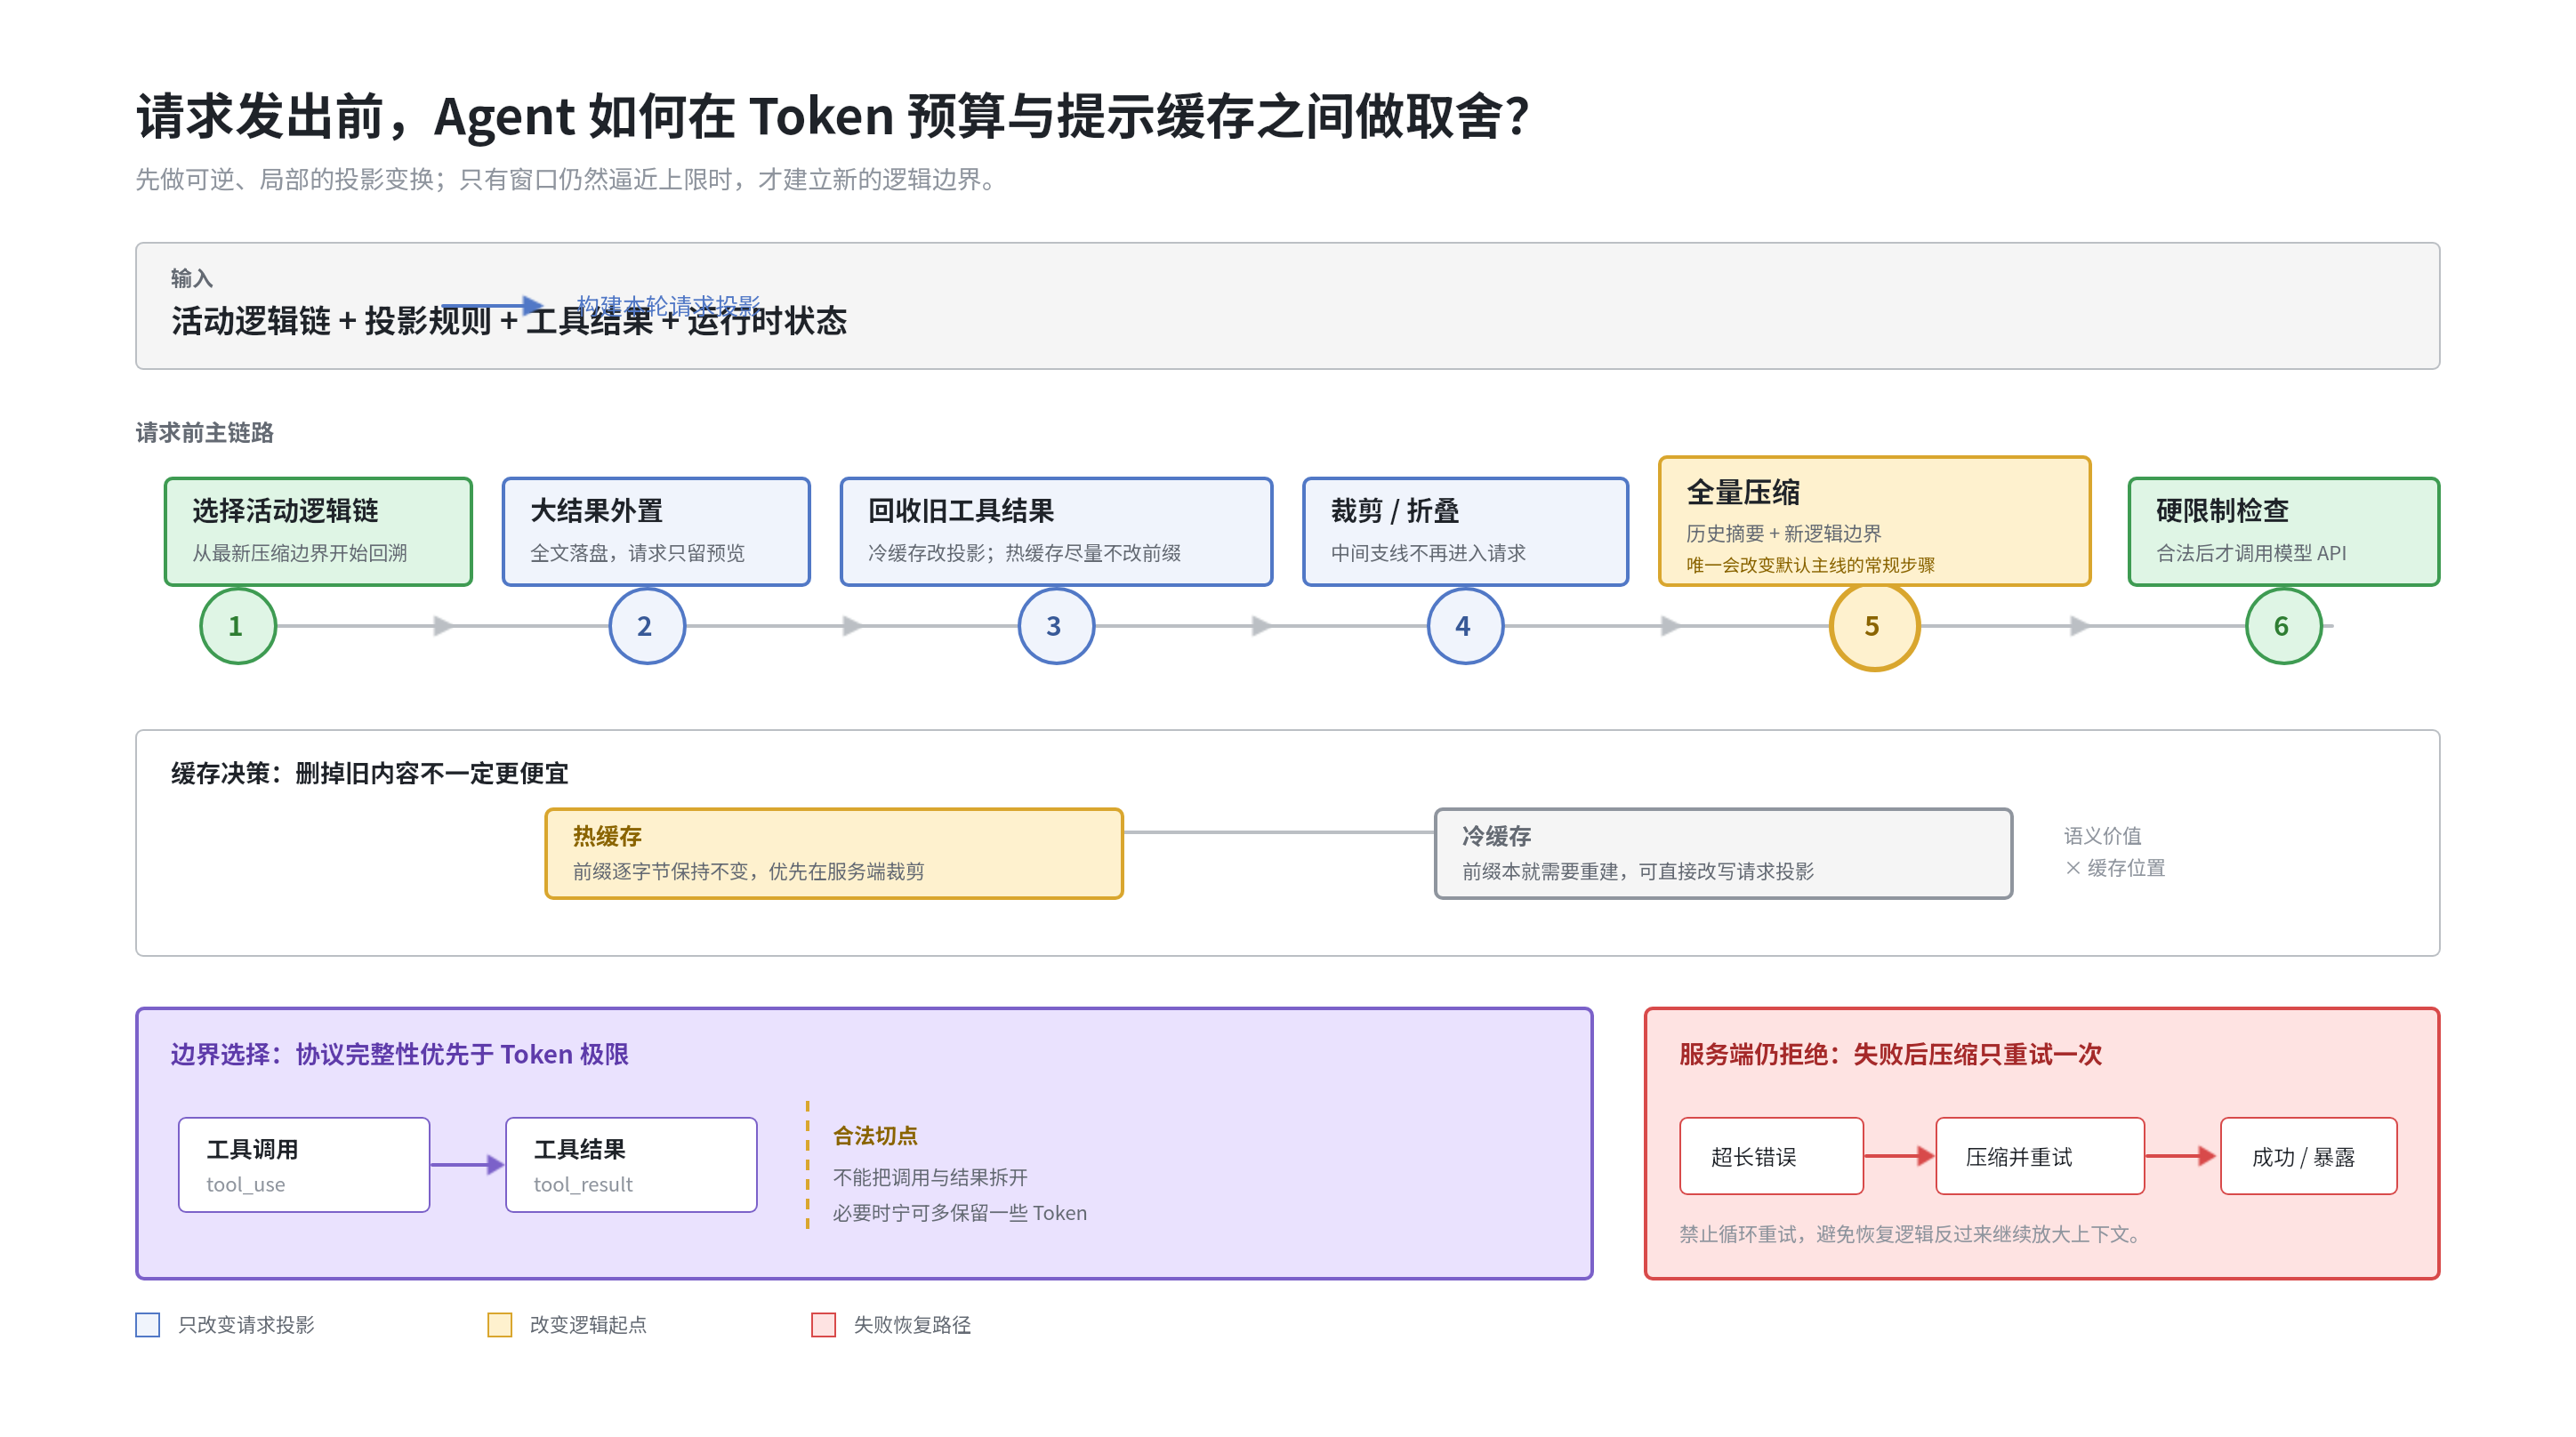
Task: Click the blue label 构建本轮请求投影
Action: click(669, 305)
